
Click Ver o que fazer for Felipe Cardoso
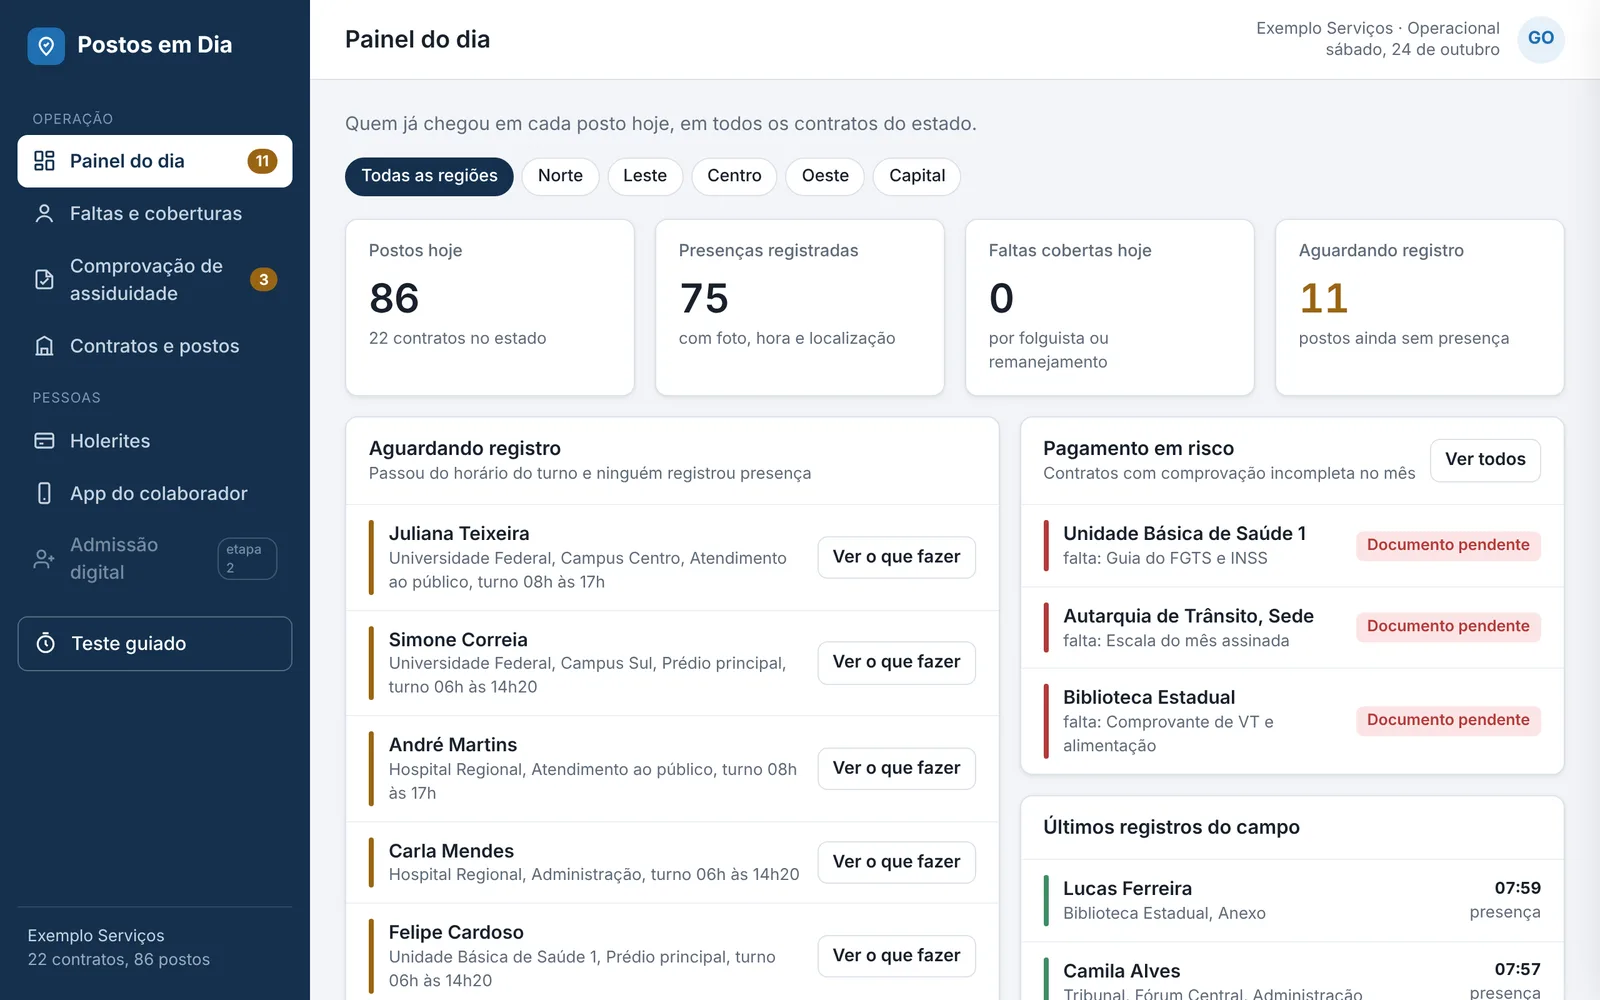click(x=896, y=956)
